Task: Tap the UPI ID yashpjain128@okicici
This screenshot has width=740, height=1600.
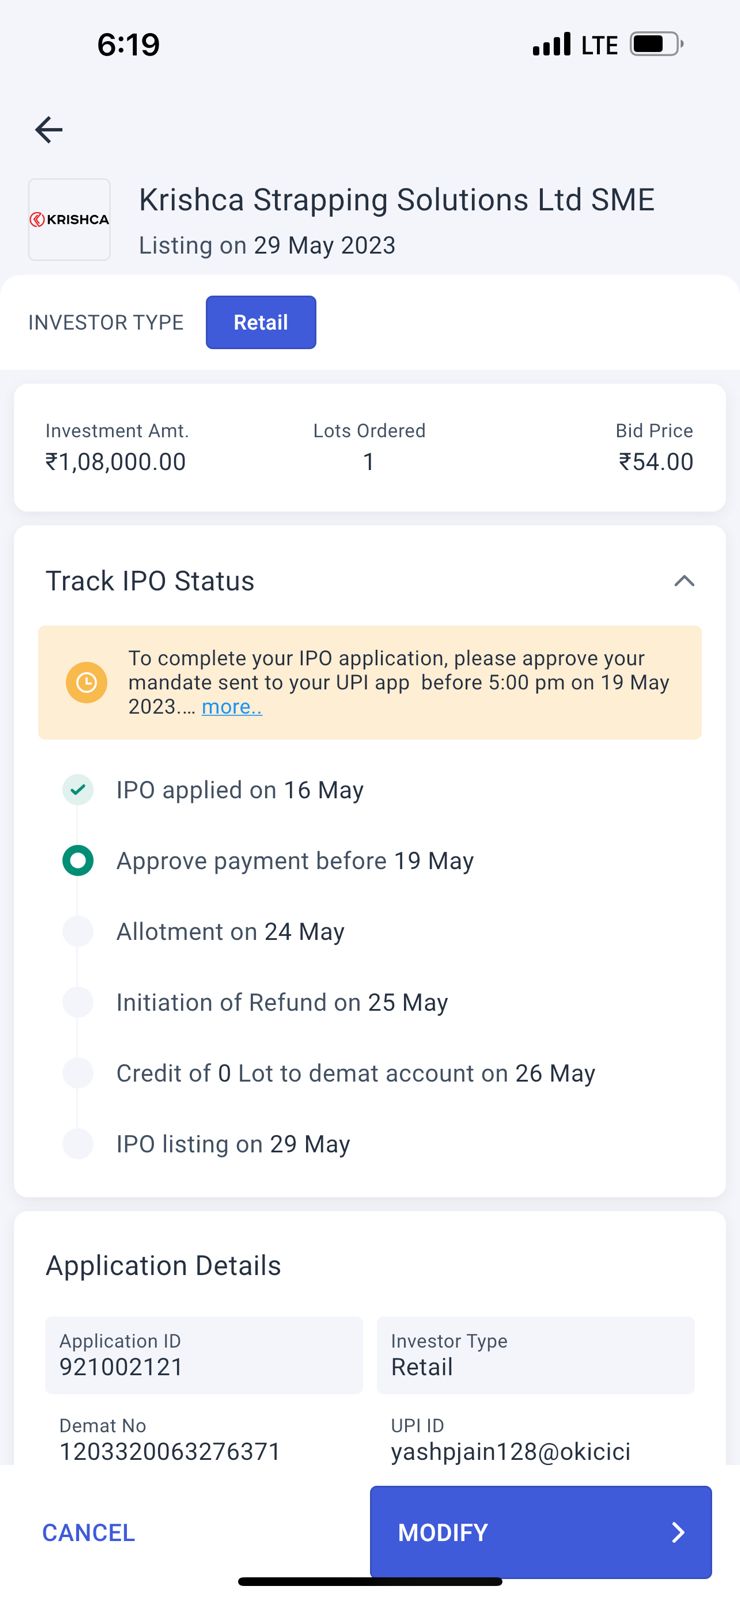Action: pyautogui.click(x=510, y=1451)
